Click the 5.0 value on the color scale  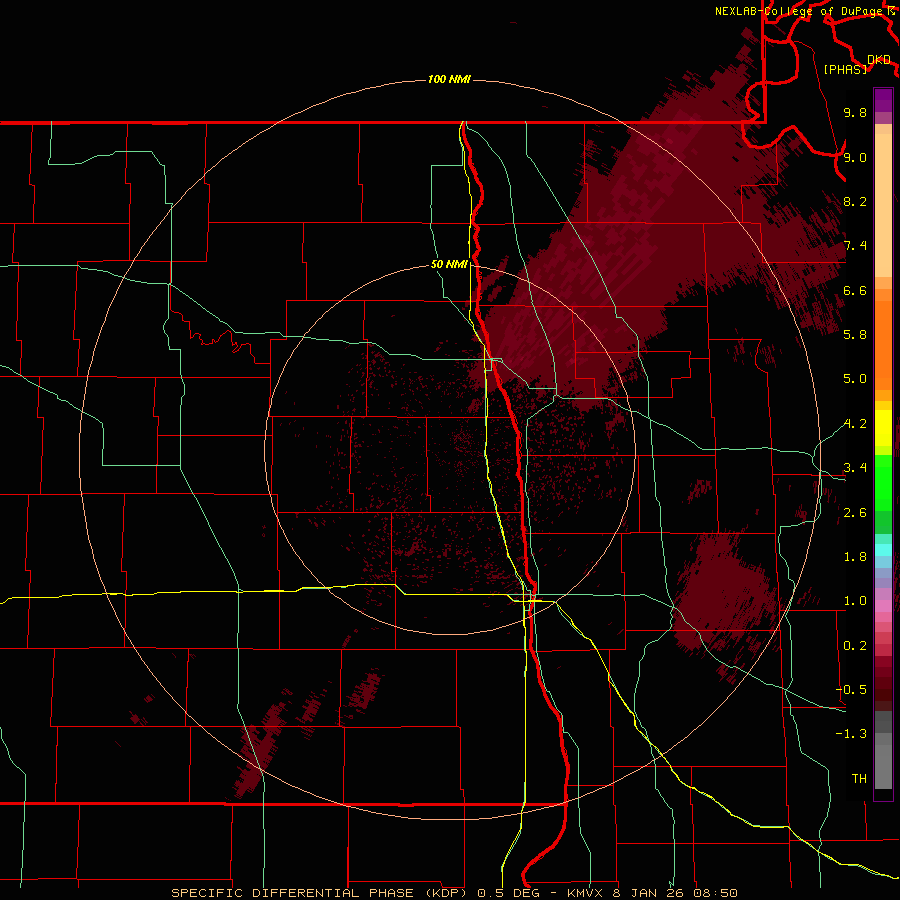(855, 379)
